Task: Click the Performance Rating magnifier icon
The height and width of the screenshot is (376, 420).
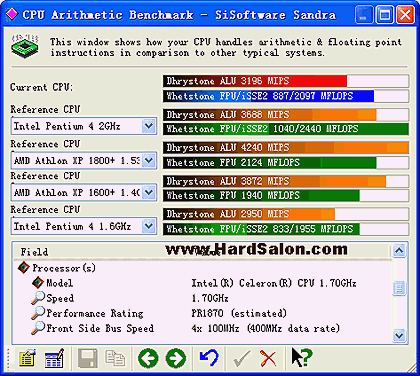Action: [x=38, y=313]
